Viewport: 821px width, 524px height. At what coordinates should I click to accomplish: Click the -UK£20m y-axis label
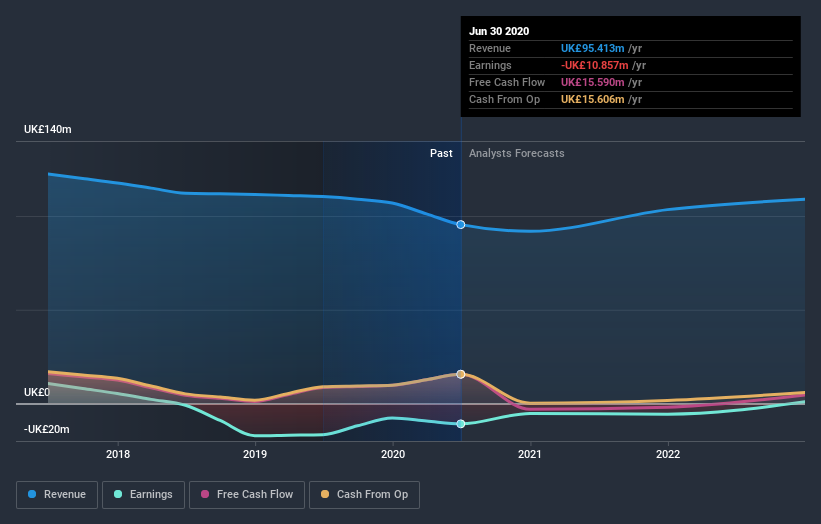pyautogui.click(x=47, y=429)
